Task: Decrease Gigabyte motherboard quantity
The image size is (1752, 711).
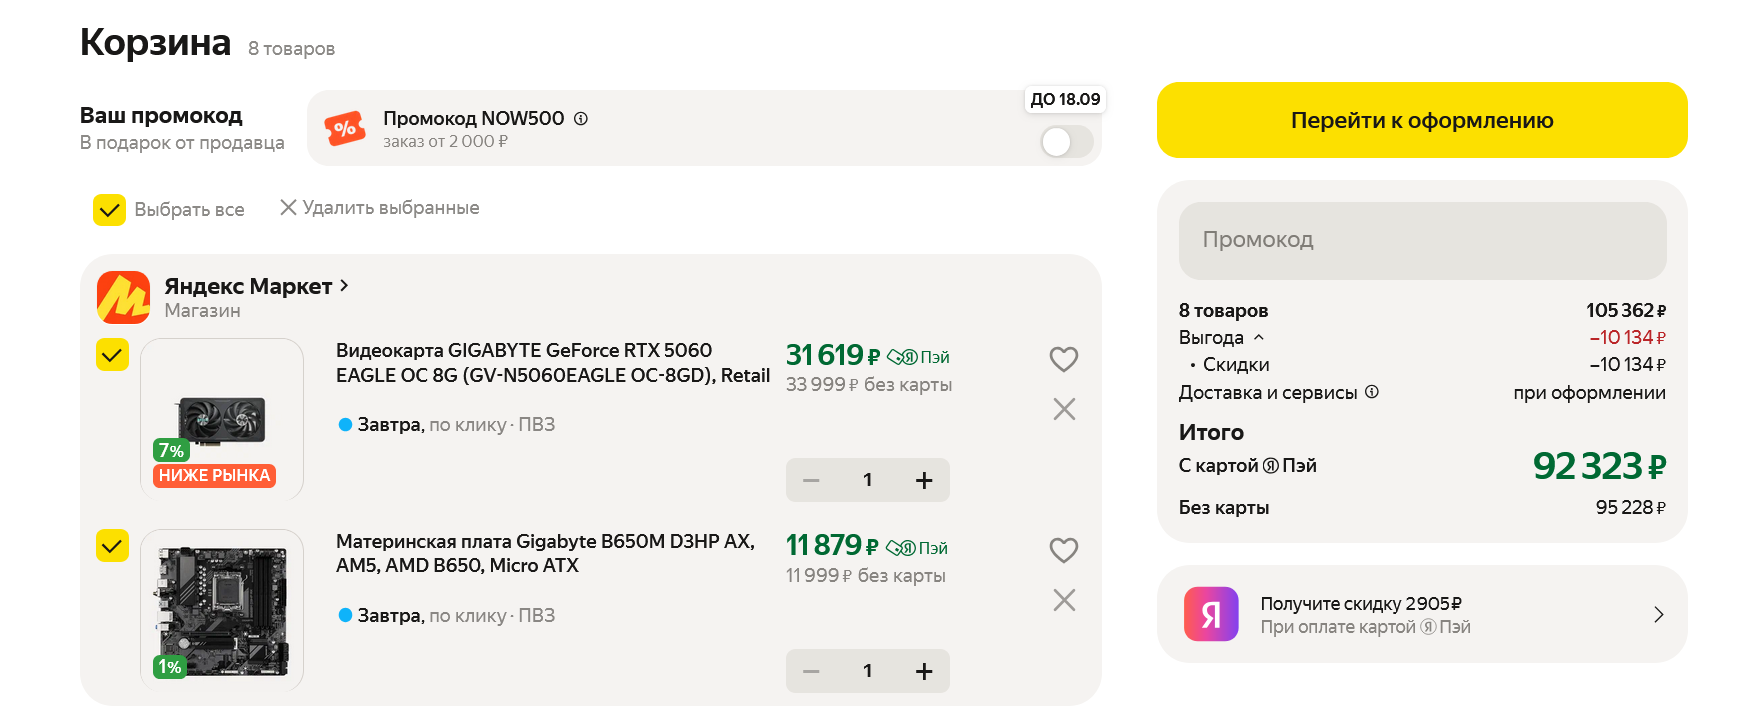Action: 811,672
